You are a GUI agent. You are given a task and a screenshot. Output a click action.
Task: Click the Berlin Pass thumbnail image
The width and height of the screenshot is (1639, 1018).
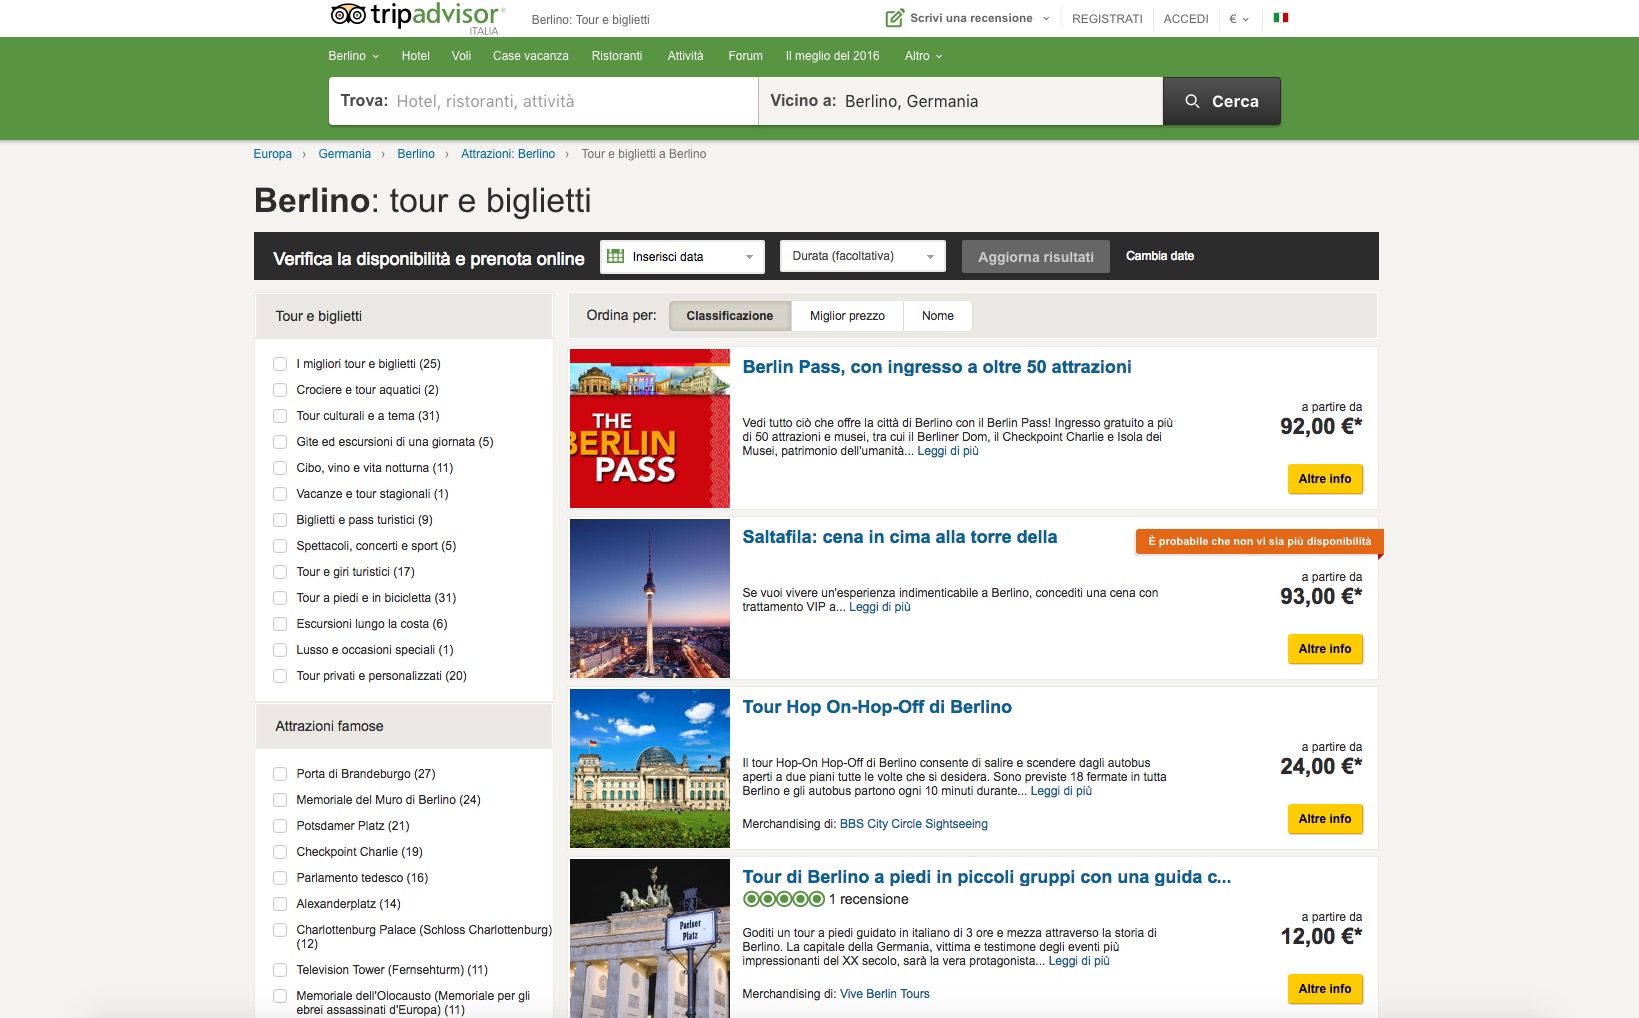[650, 428]
